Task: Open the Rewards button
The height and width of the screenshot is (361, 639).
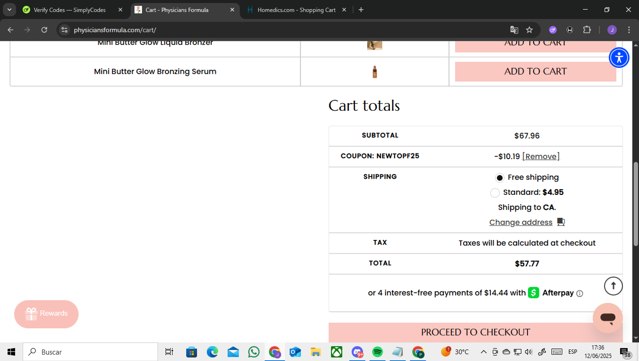Action: pos(46,313)
